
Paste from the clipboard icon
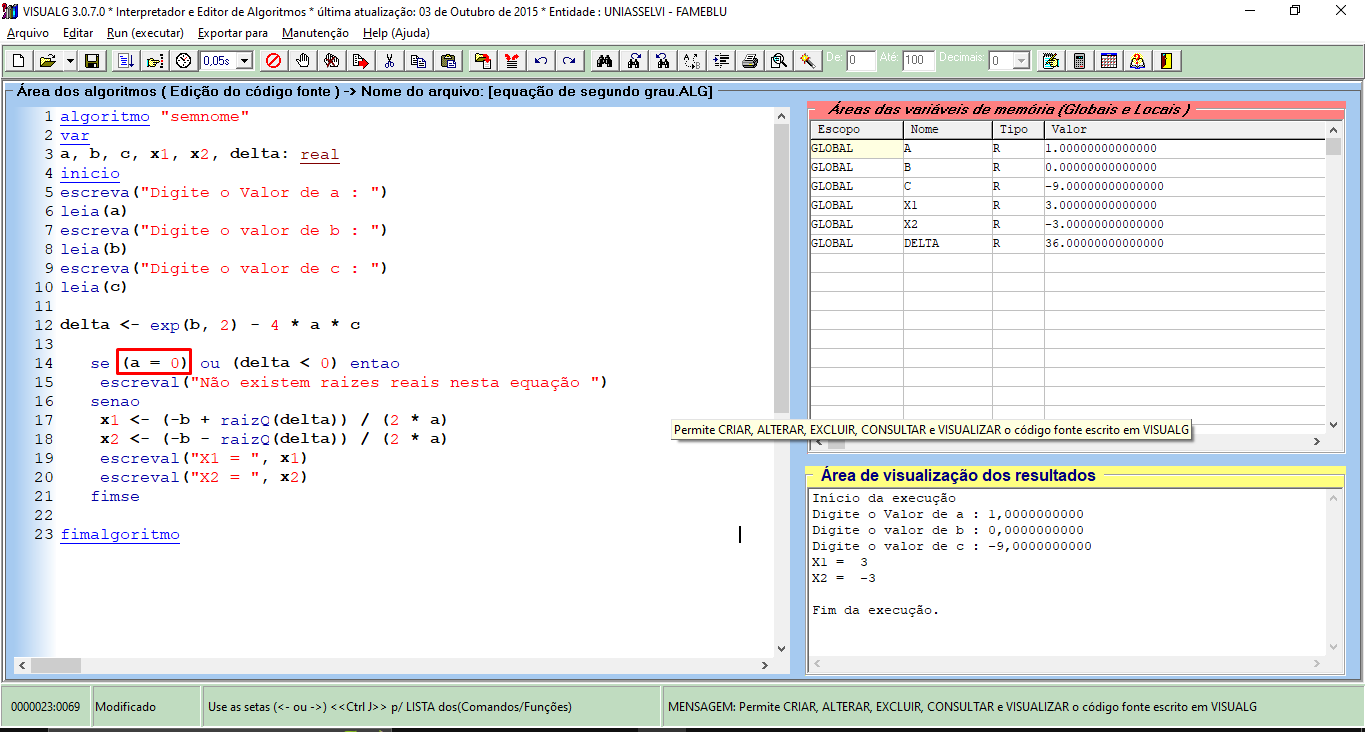point(447,61)
